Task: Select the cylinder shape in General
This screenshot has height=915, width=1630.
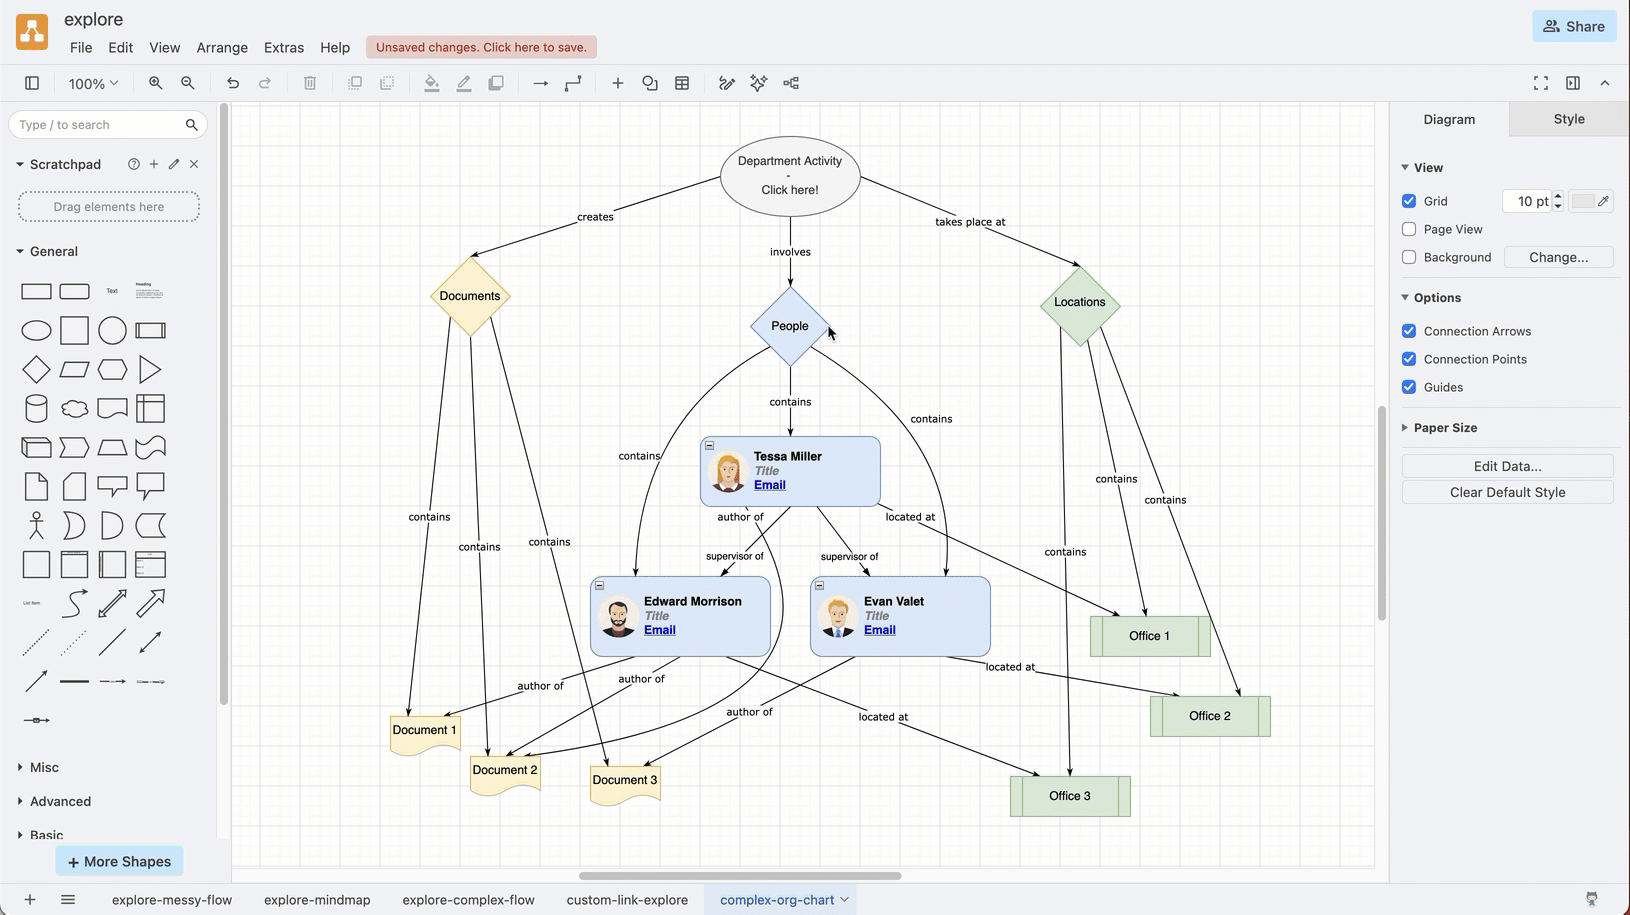Action: [x=36, y=409]
